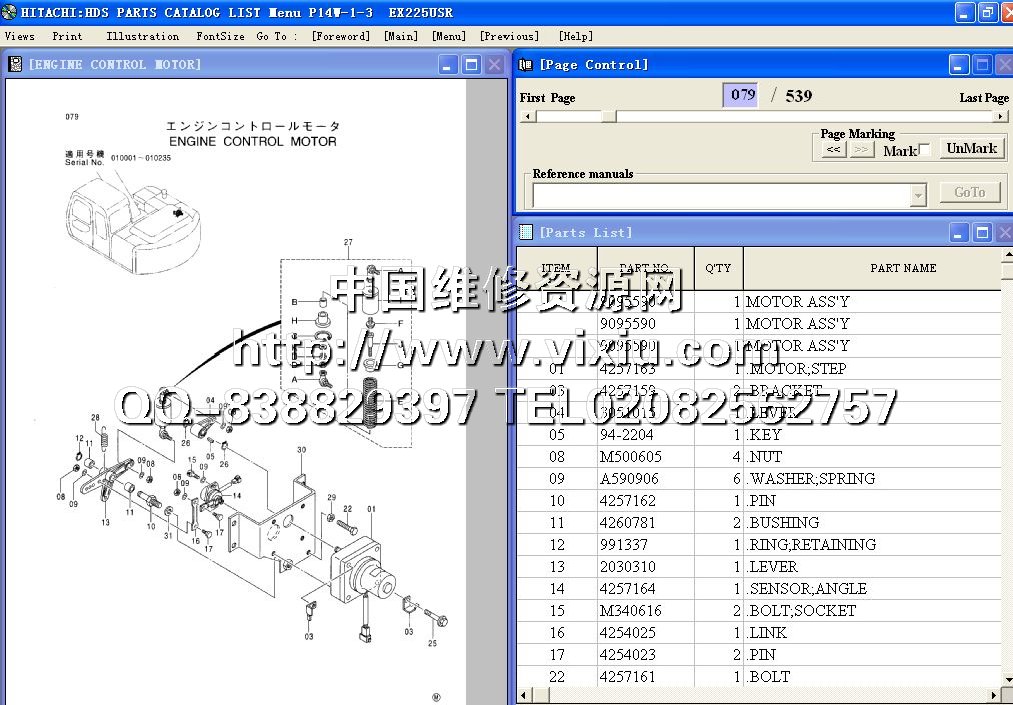
Task: Tick the Mark page checkbox
Action: click(x=925, y=150)
